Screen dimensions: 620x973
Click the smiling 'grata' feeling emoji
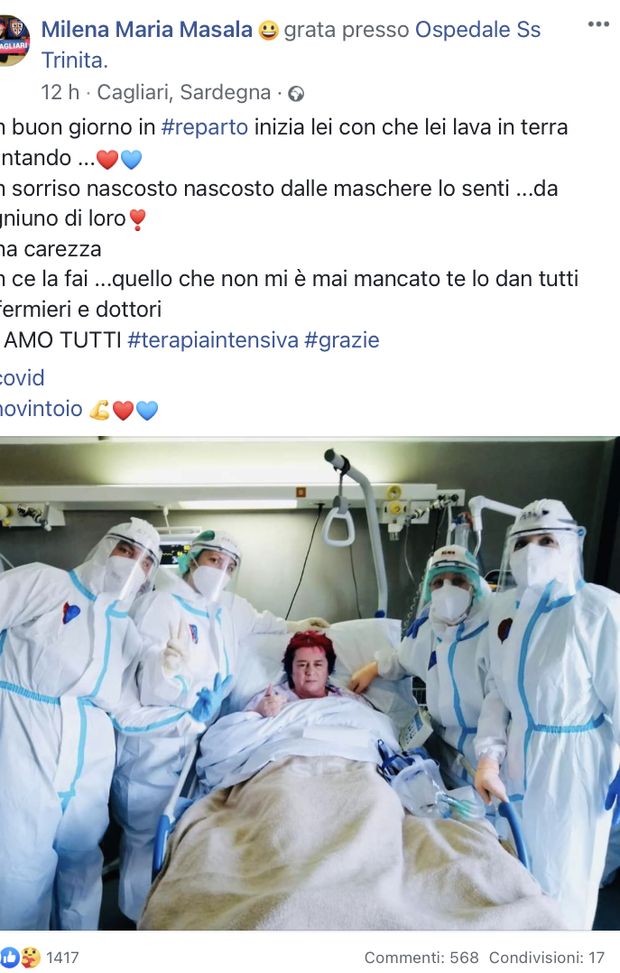[x=268, y=30]
